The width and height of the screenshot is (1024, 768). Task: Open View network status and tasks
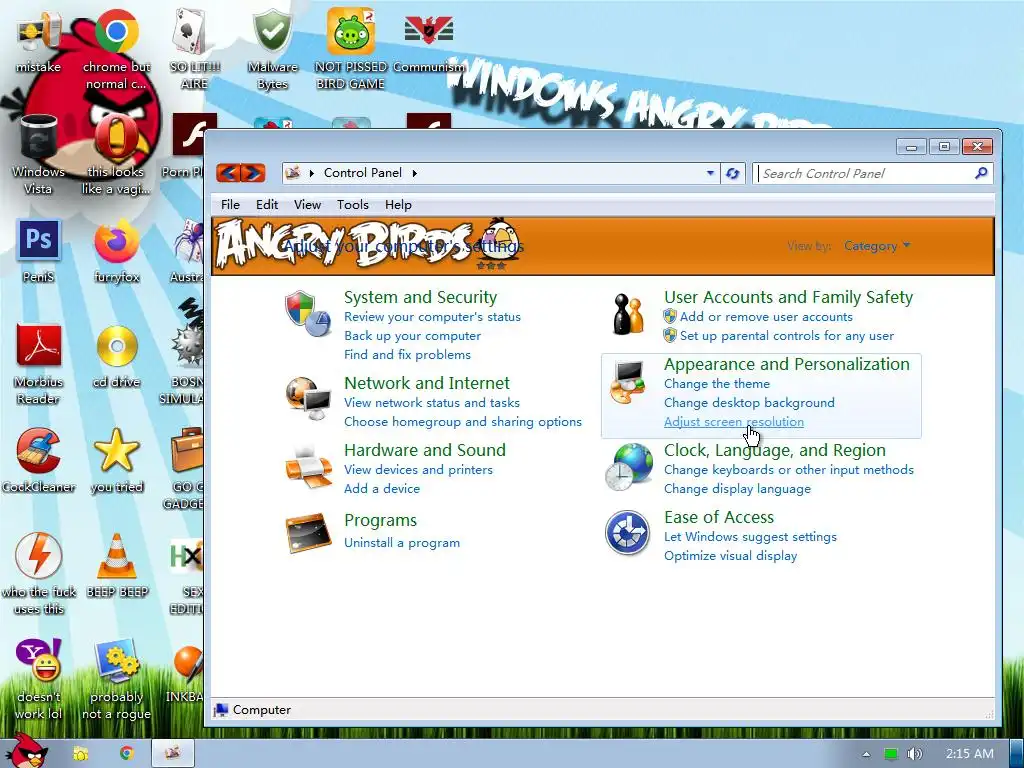[432, 403]
